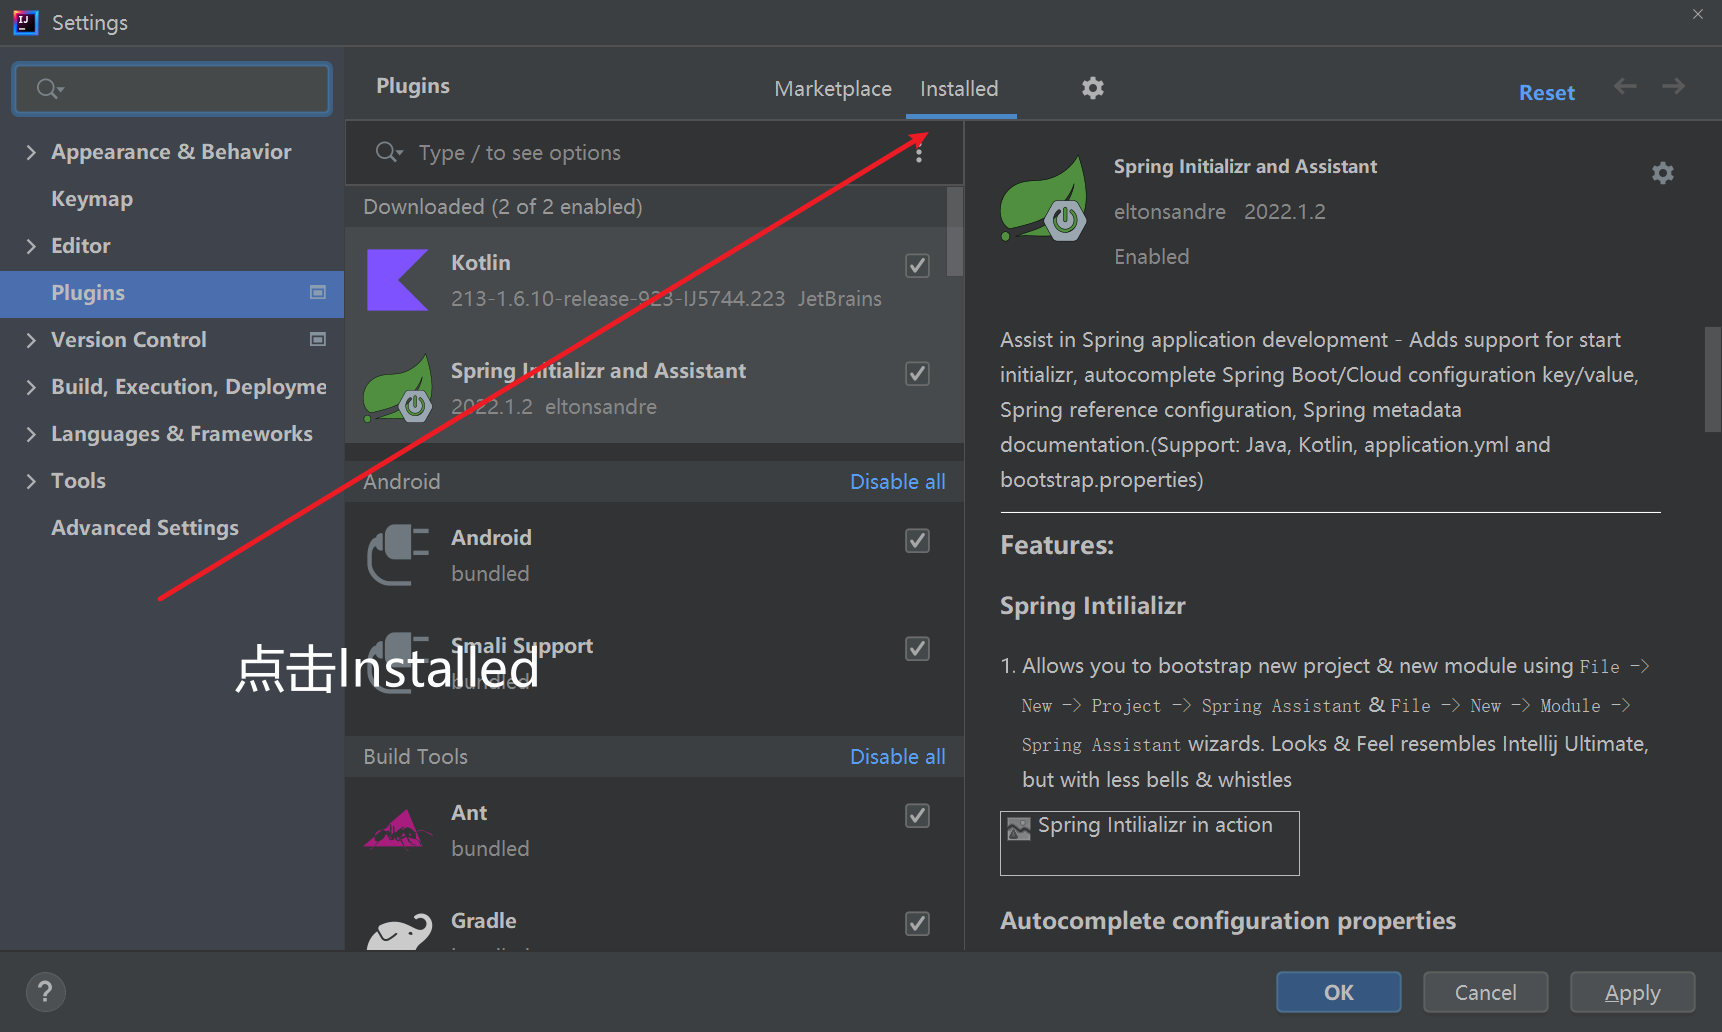Uncheck the Ant plugin checkbox
The width and height of the screenshot is (1722, 1032).
coord(917,815)
